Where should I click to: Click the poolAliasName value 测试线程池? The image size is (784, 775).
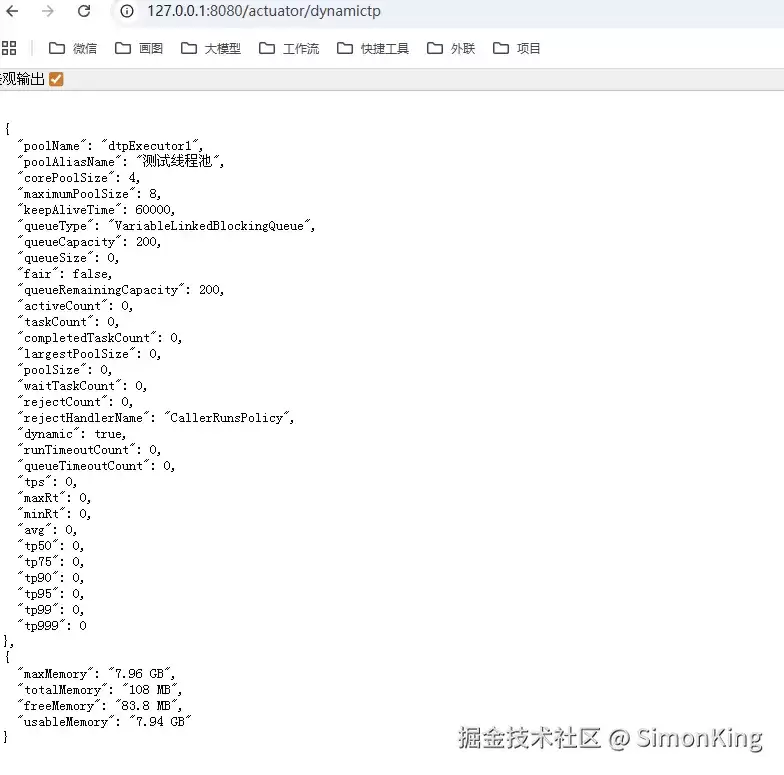click(177, 161)
